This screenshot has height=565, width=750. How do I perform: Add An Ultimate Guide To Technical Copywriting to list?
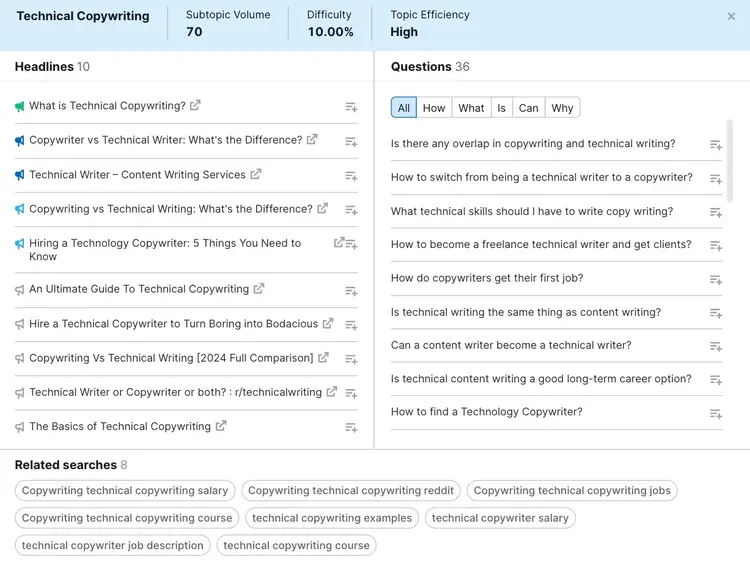[x=351, y=291]
